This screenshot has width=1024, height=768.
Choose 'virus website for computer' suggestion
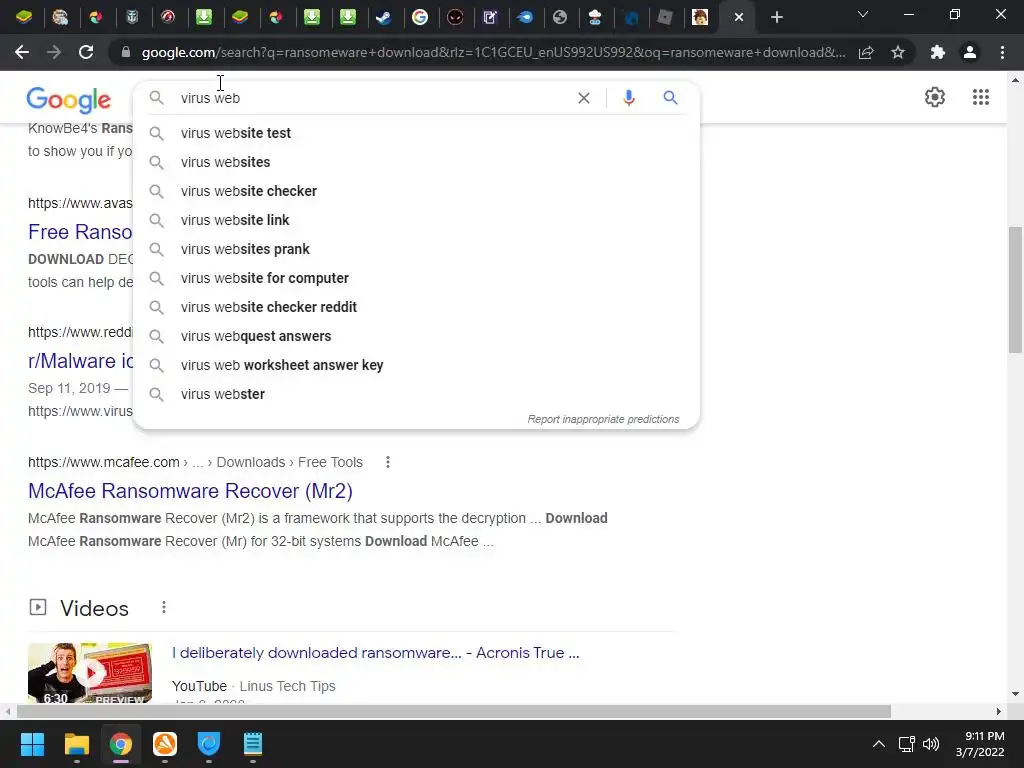(416, 278)
